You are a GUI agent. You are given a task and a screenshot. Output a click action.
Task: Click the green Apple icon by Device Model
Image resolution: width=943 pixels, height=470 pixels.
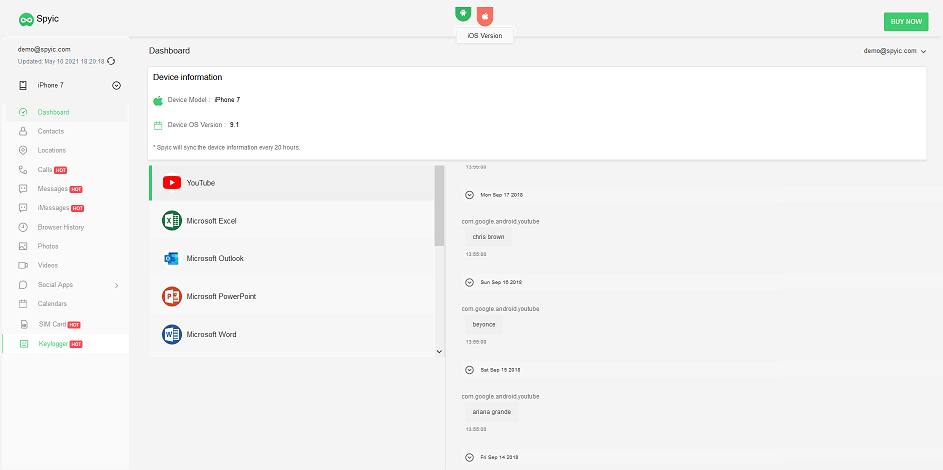(x=158, y=100)
